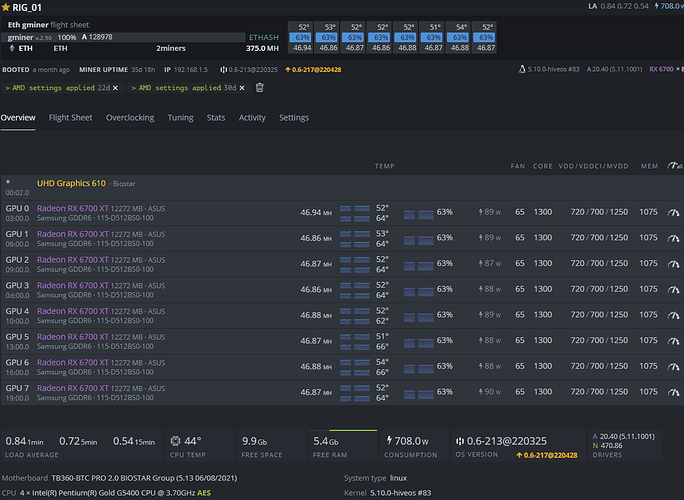
Task: Click the MINER UPTIME 35d 18h value
Action: click(143, 69)
